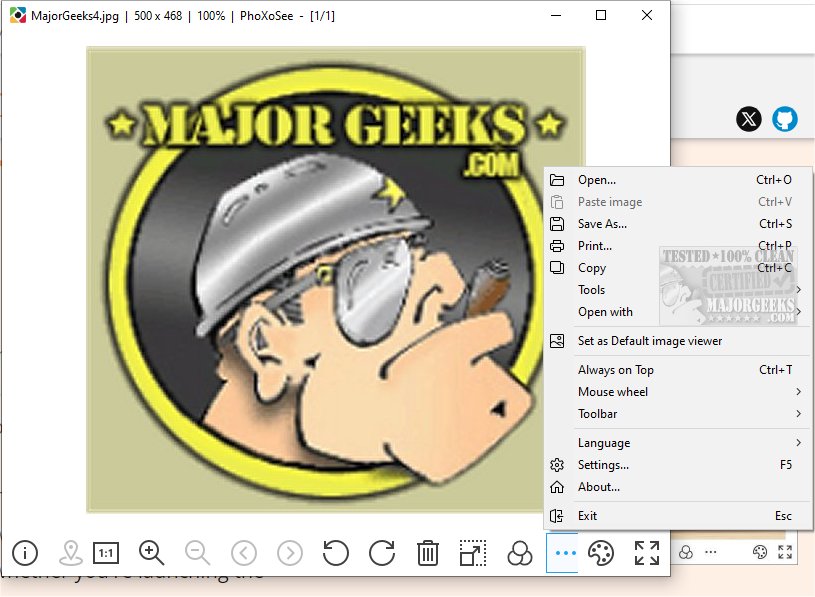The height and width of the screenshot is (597, 815).
Task: Set zoom to 1:1 actual size
Action: [x=107, y=551]
